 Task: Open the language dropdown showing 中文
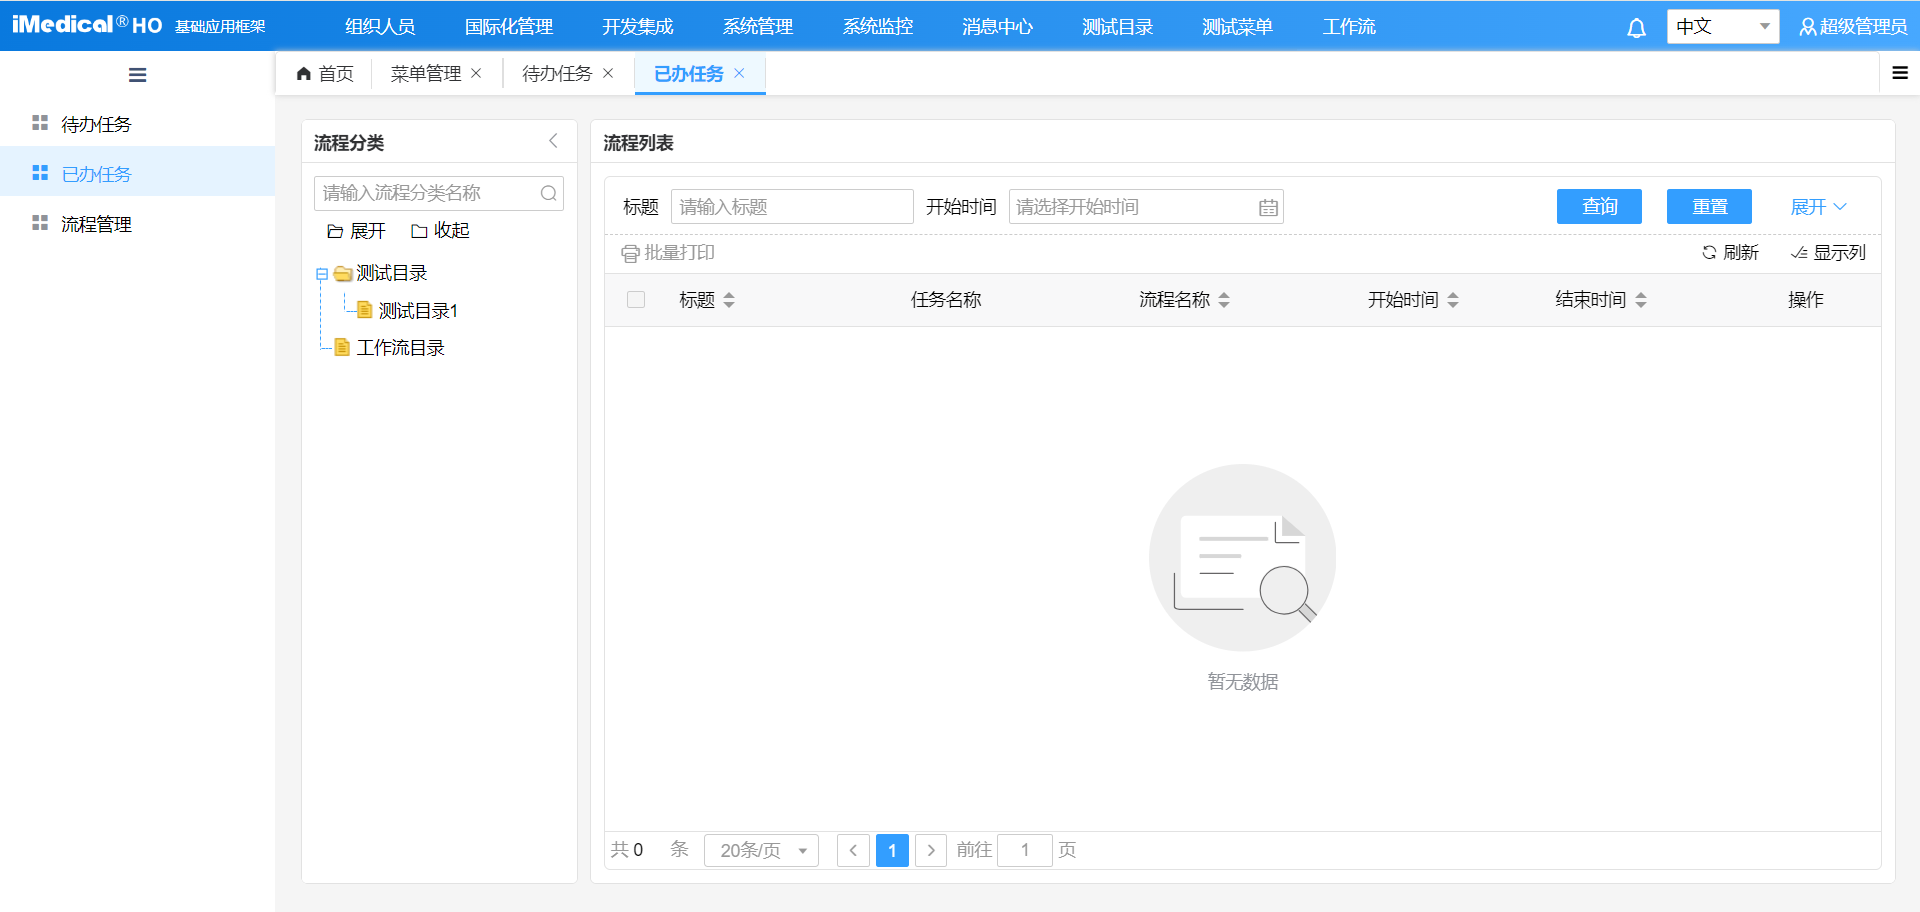click(1722, 27)
